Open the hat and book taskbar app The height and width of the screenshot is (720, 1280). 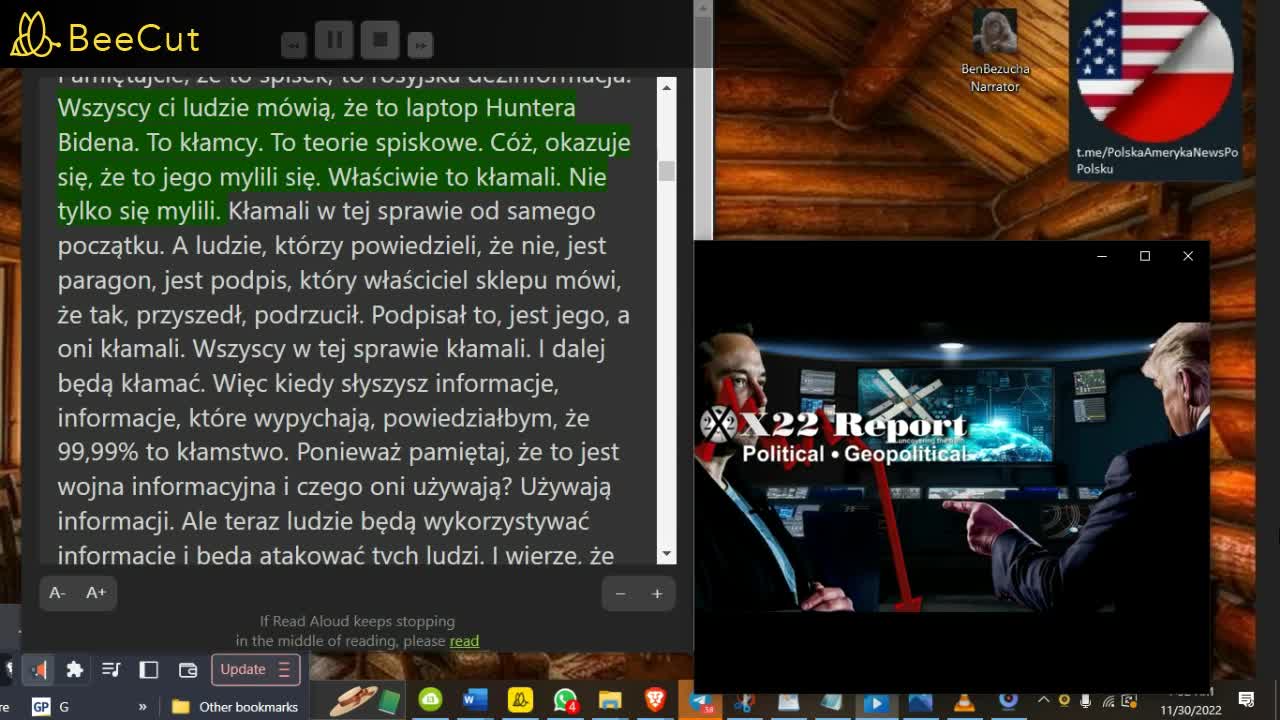pos(362,701)
